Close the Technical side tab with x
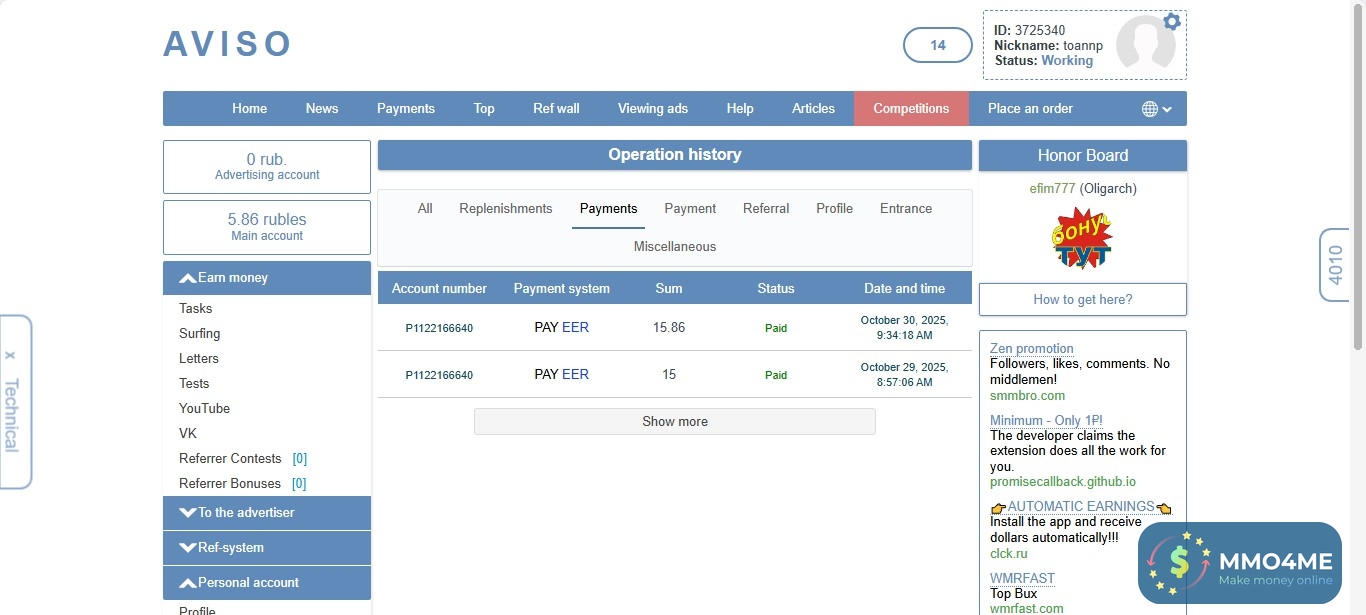This screenshot has width=1366, height=615. coord(10,355)
